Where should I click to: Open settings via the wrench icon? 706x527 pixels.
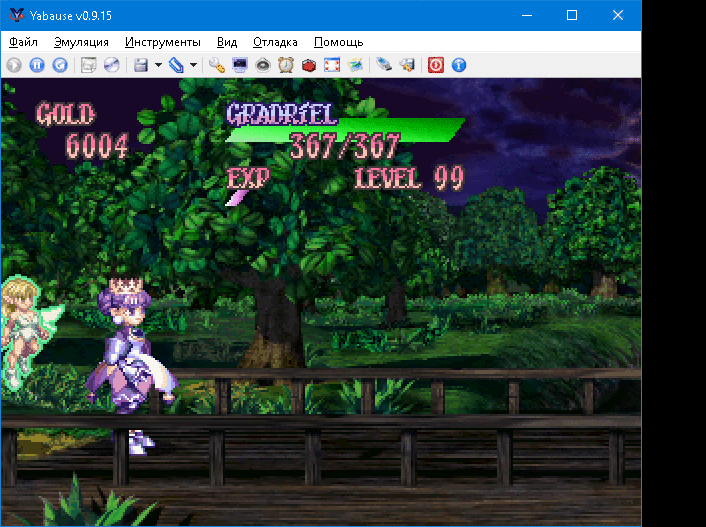point(216,65)
